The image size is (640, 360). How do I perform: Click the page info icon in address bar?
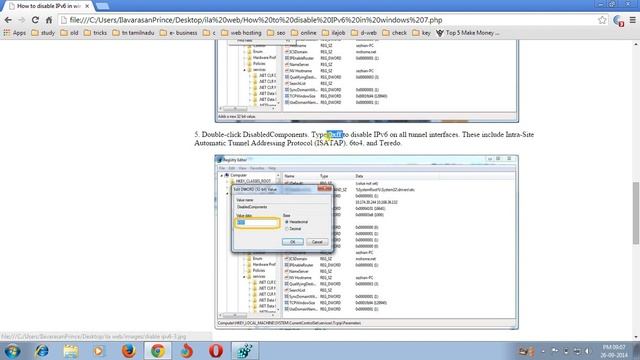pyautogui.click(x=64, y=20)
